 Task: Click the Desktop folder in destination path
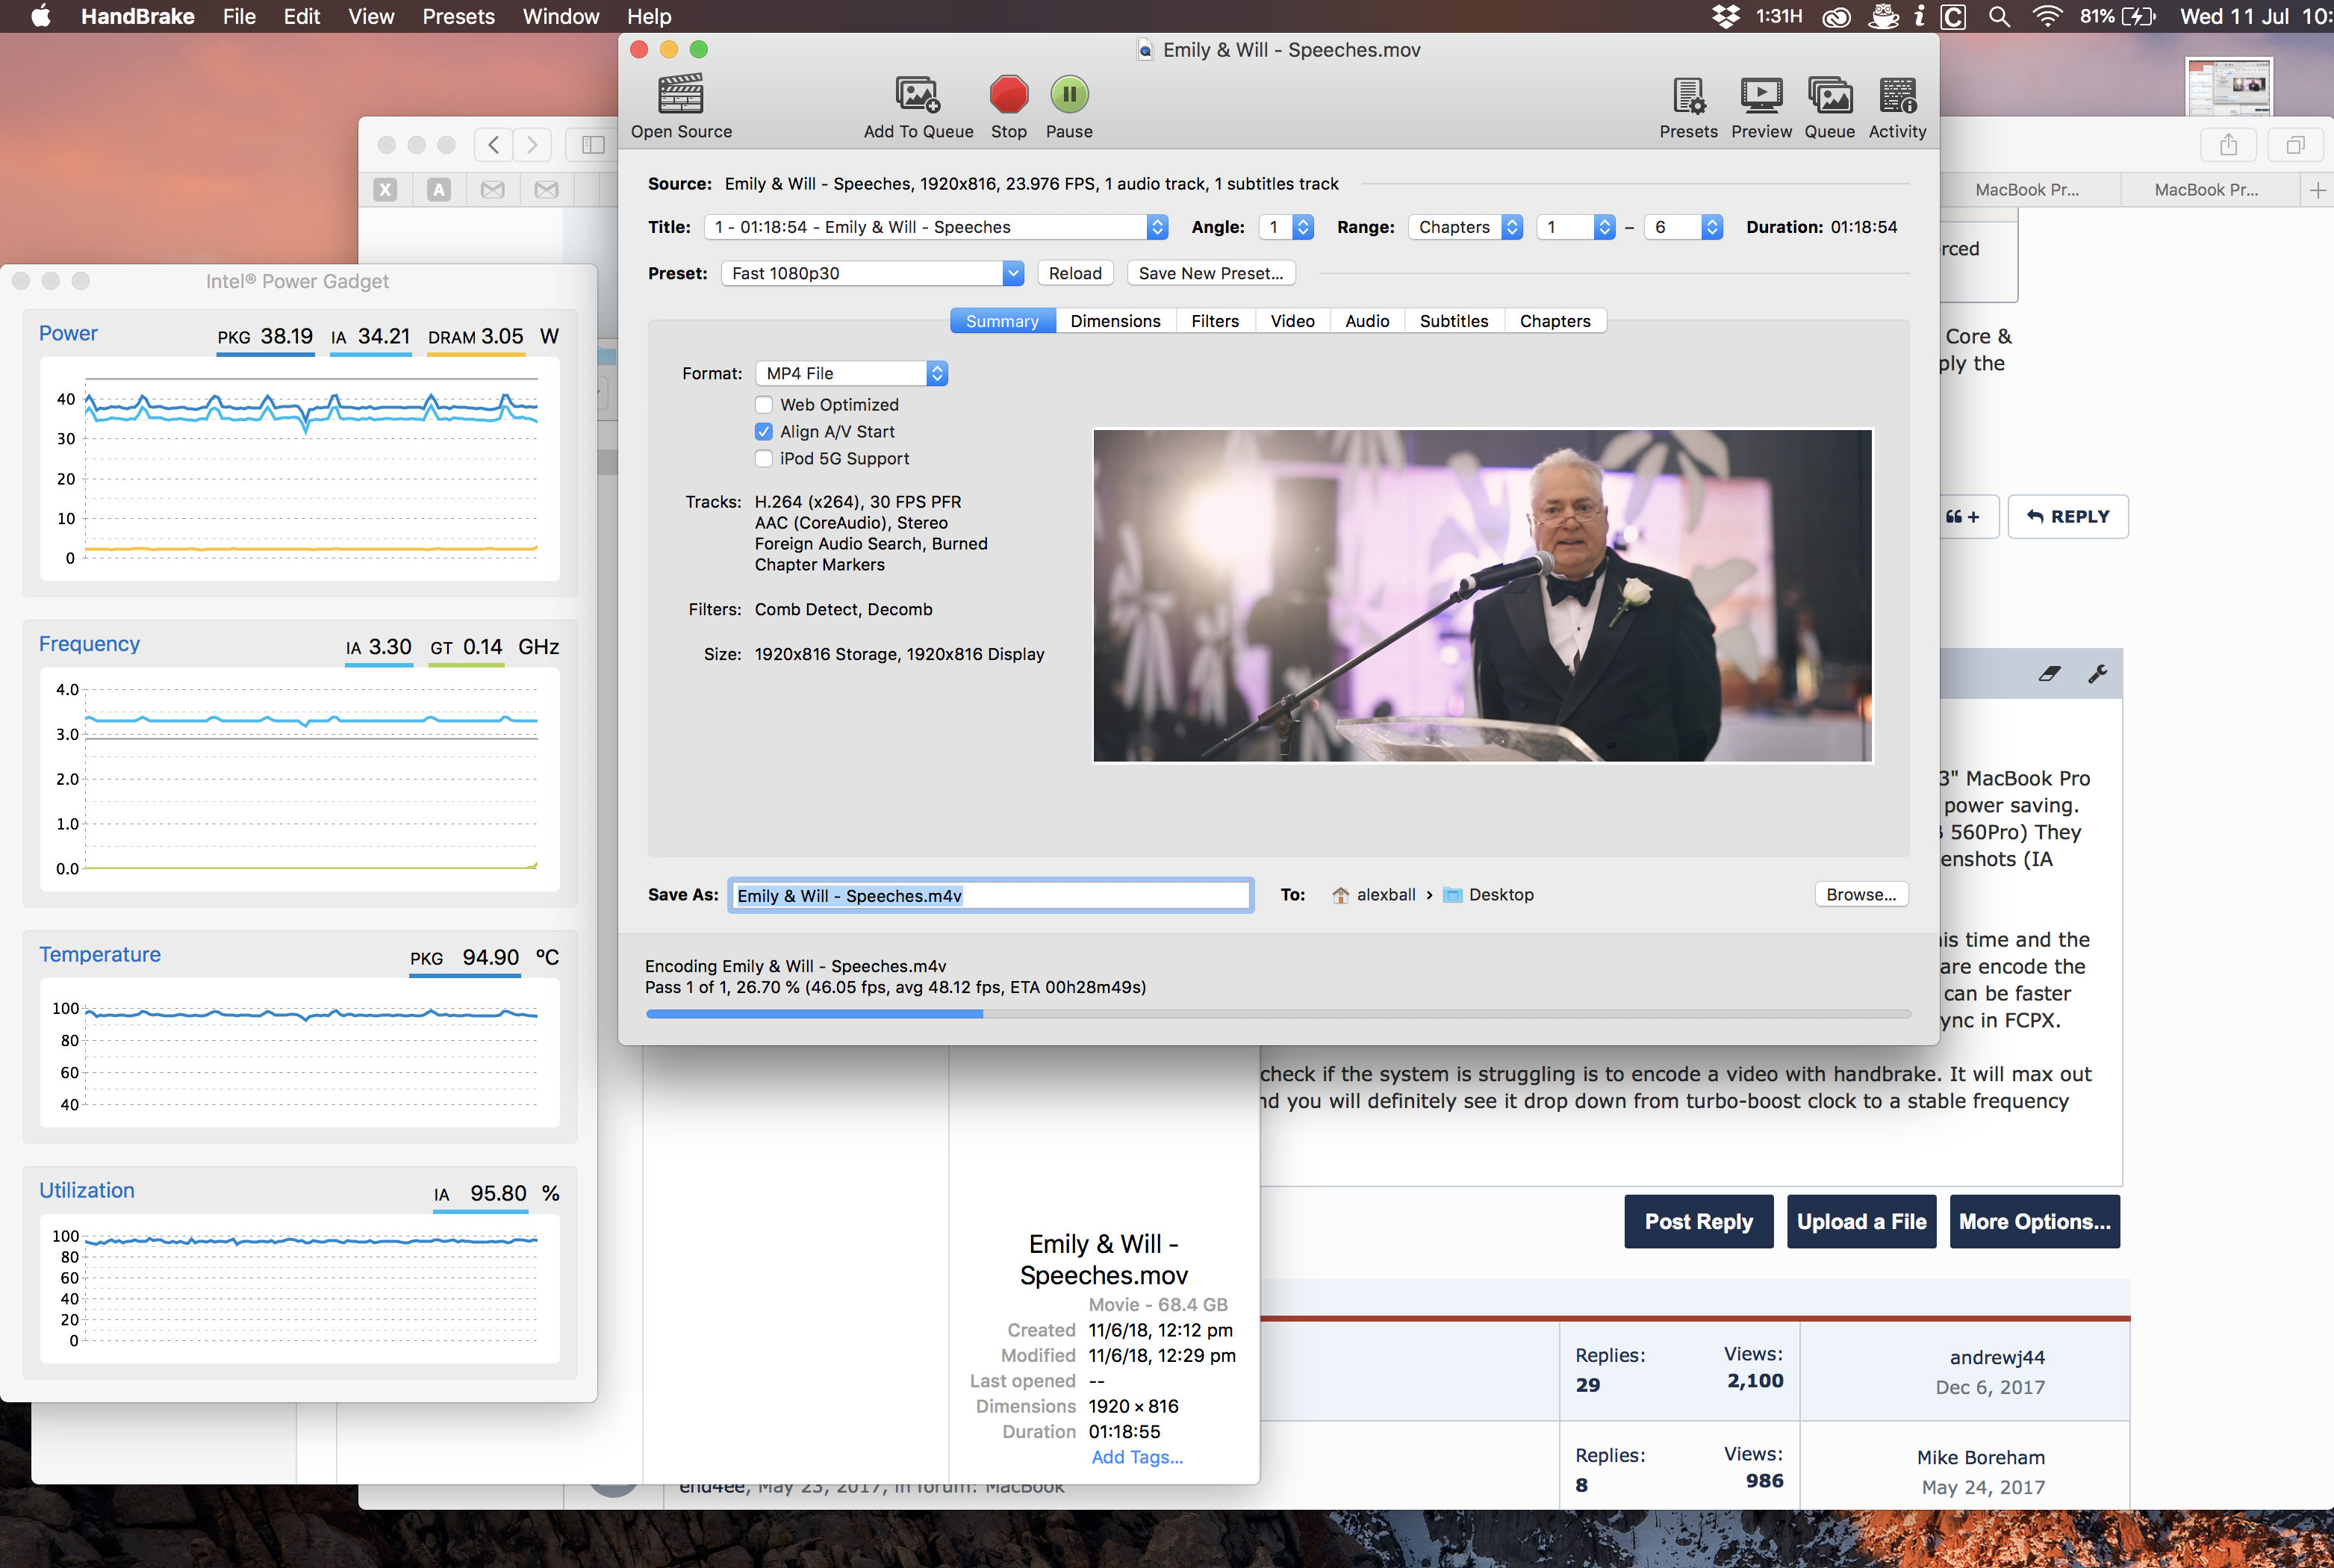click(1488, 895)
